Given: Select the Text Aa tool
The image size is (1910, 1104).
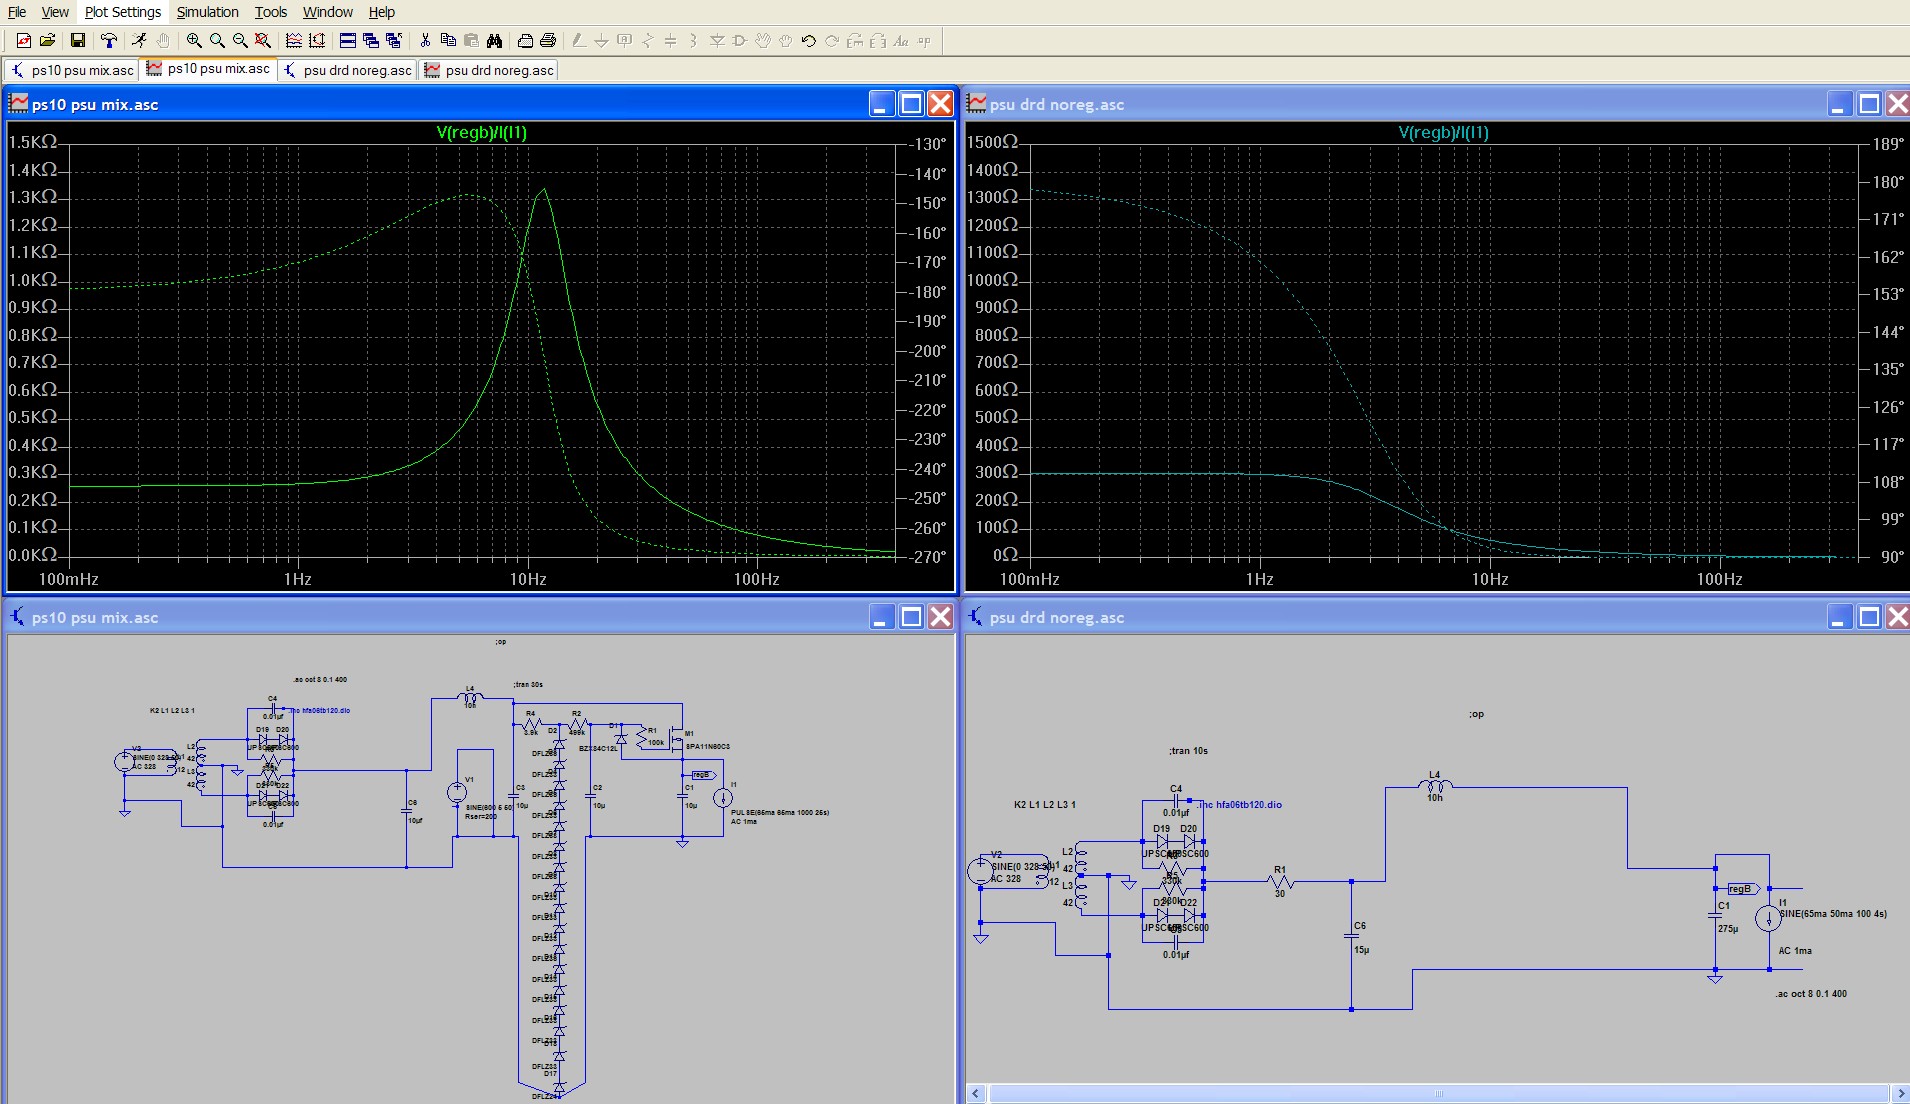Looking at the screenshot, I should pos(901,41).
